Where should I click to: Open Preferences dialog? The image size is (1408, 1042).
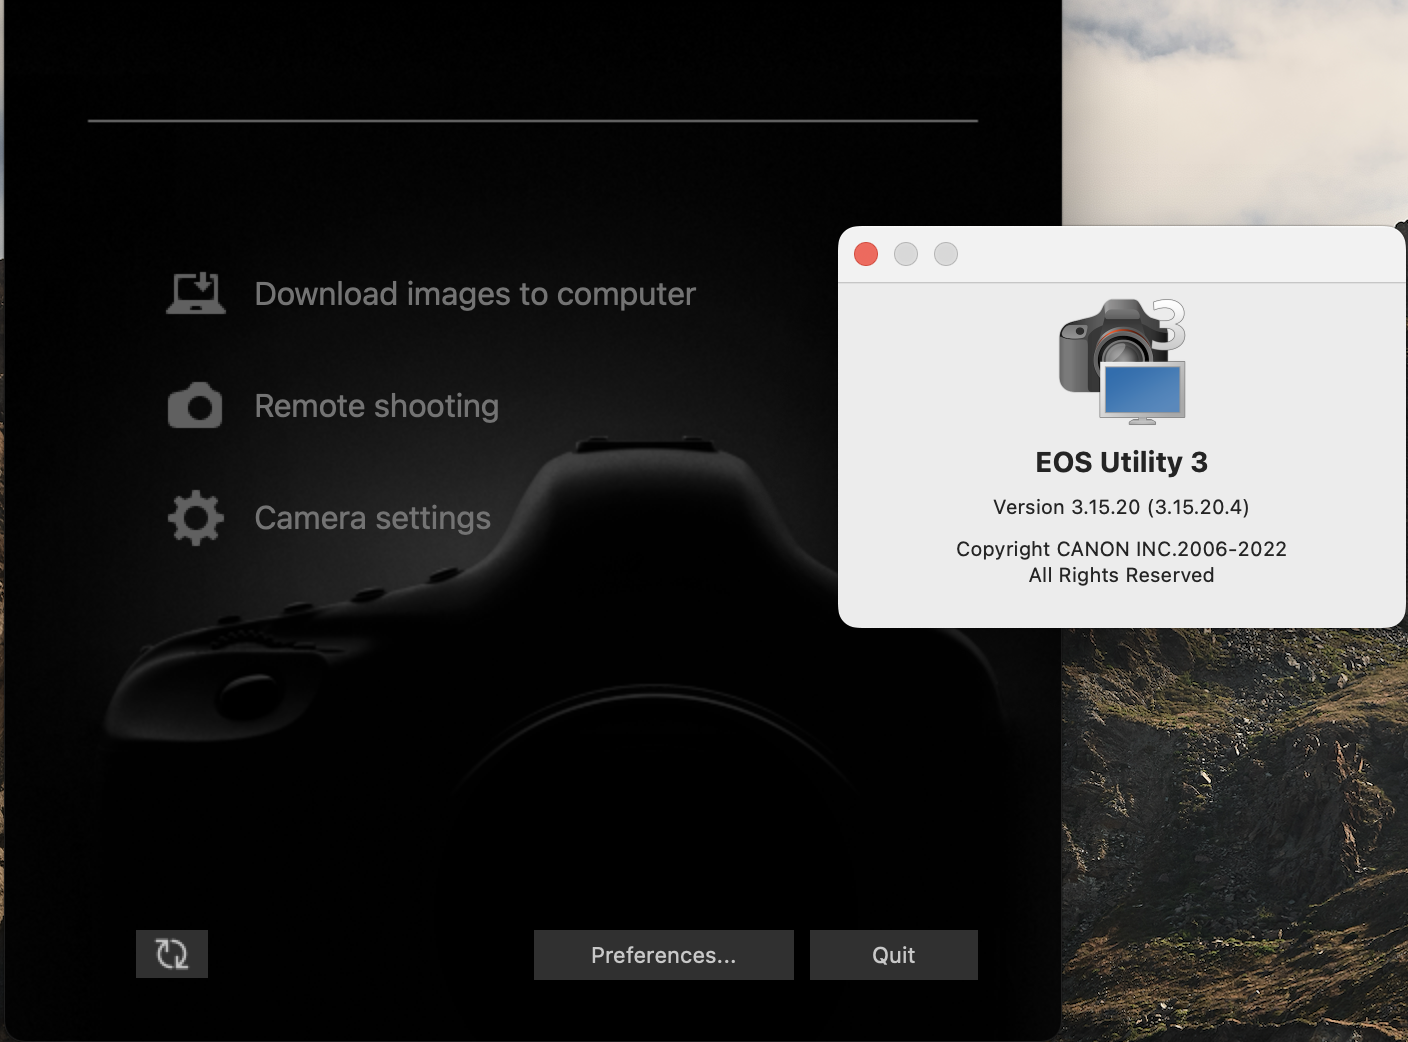[x=663, y=955]
